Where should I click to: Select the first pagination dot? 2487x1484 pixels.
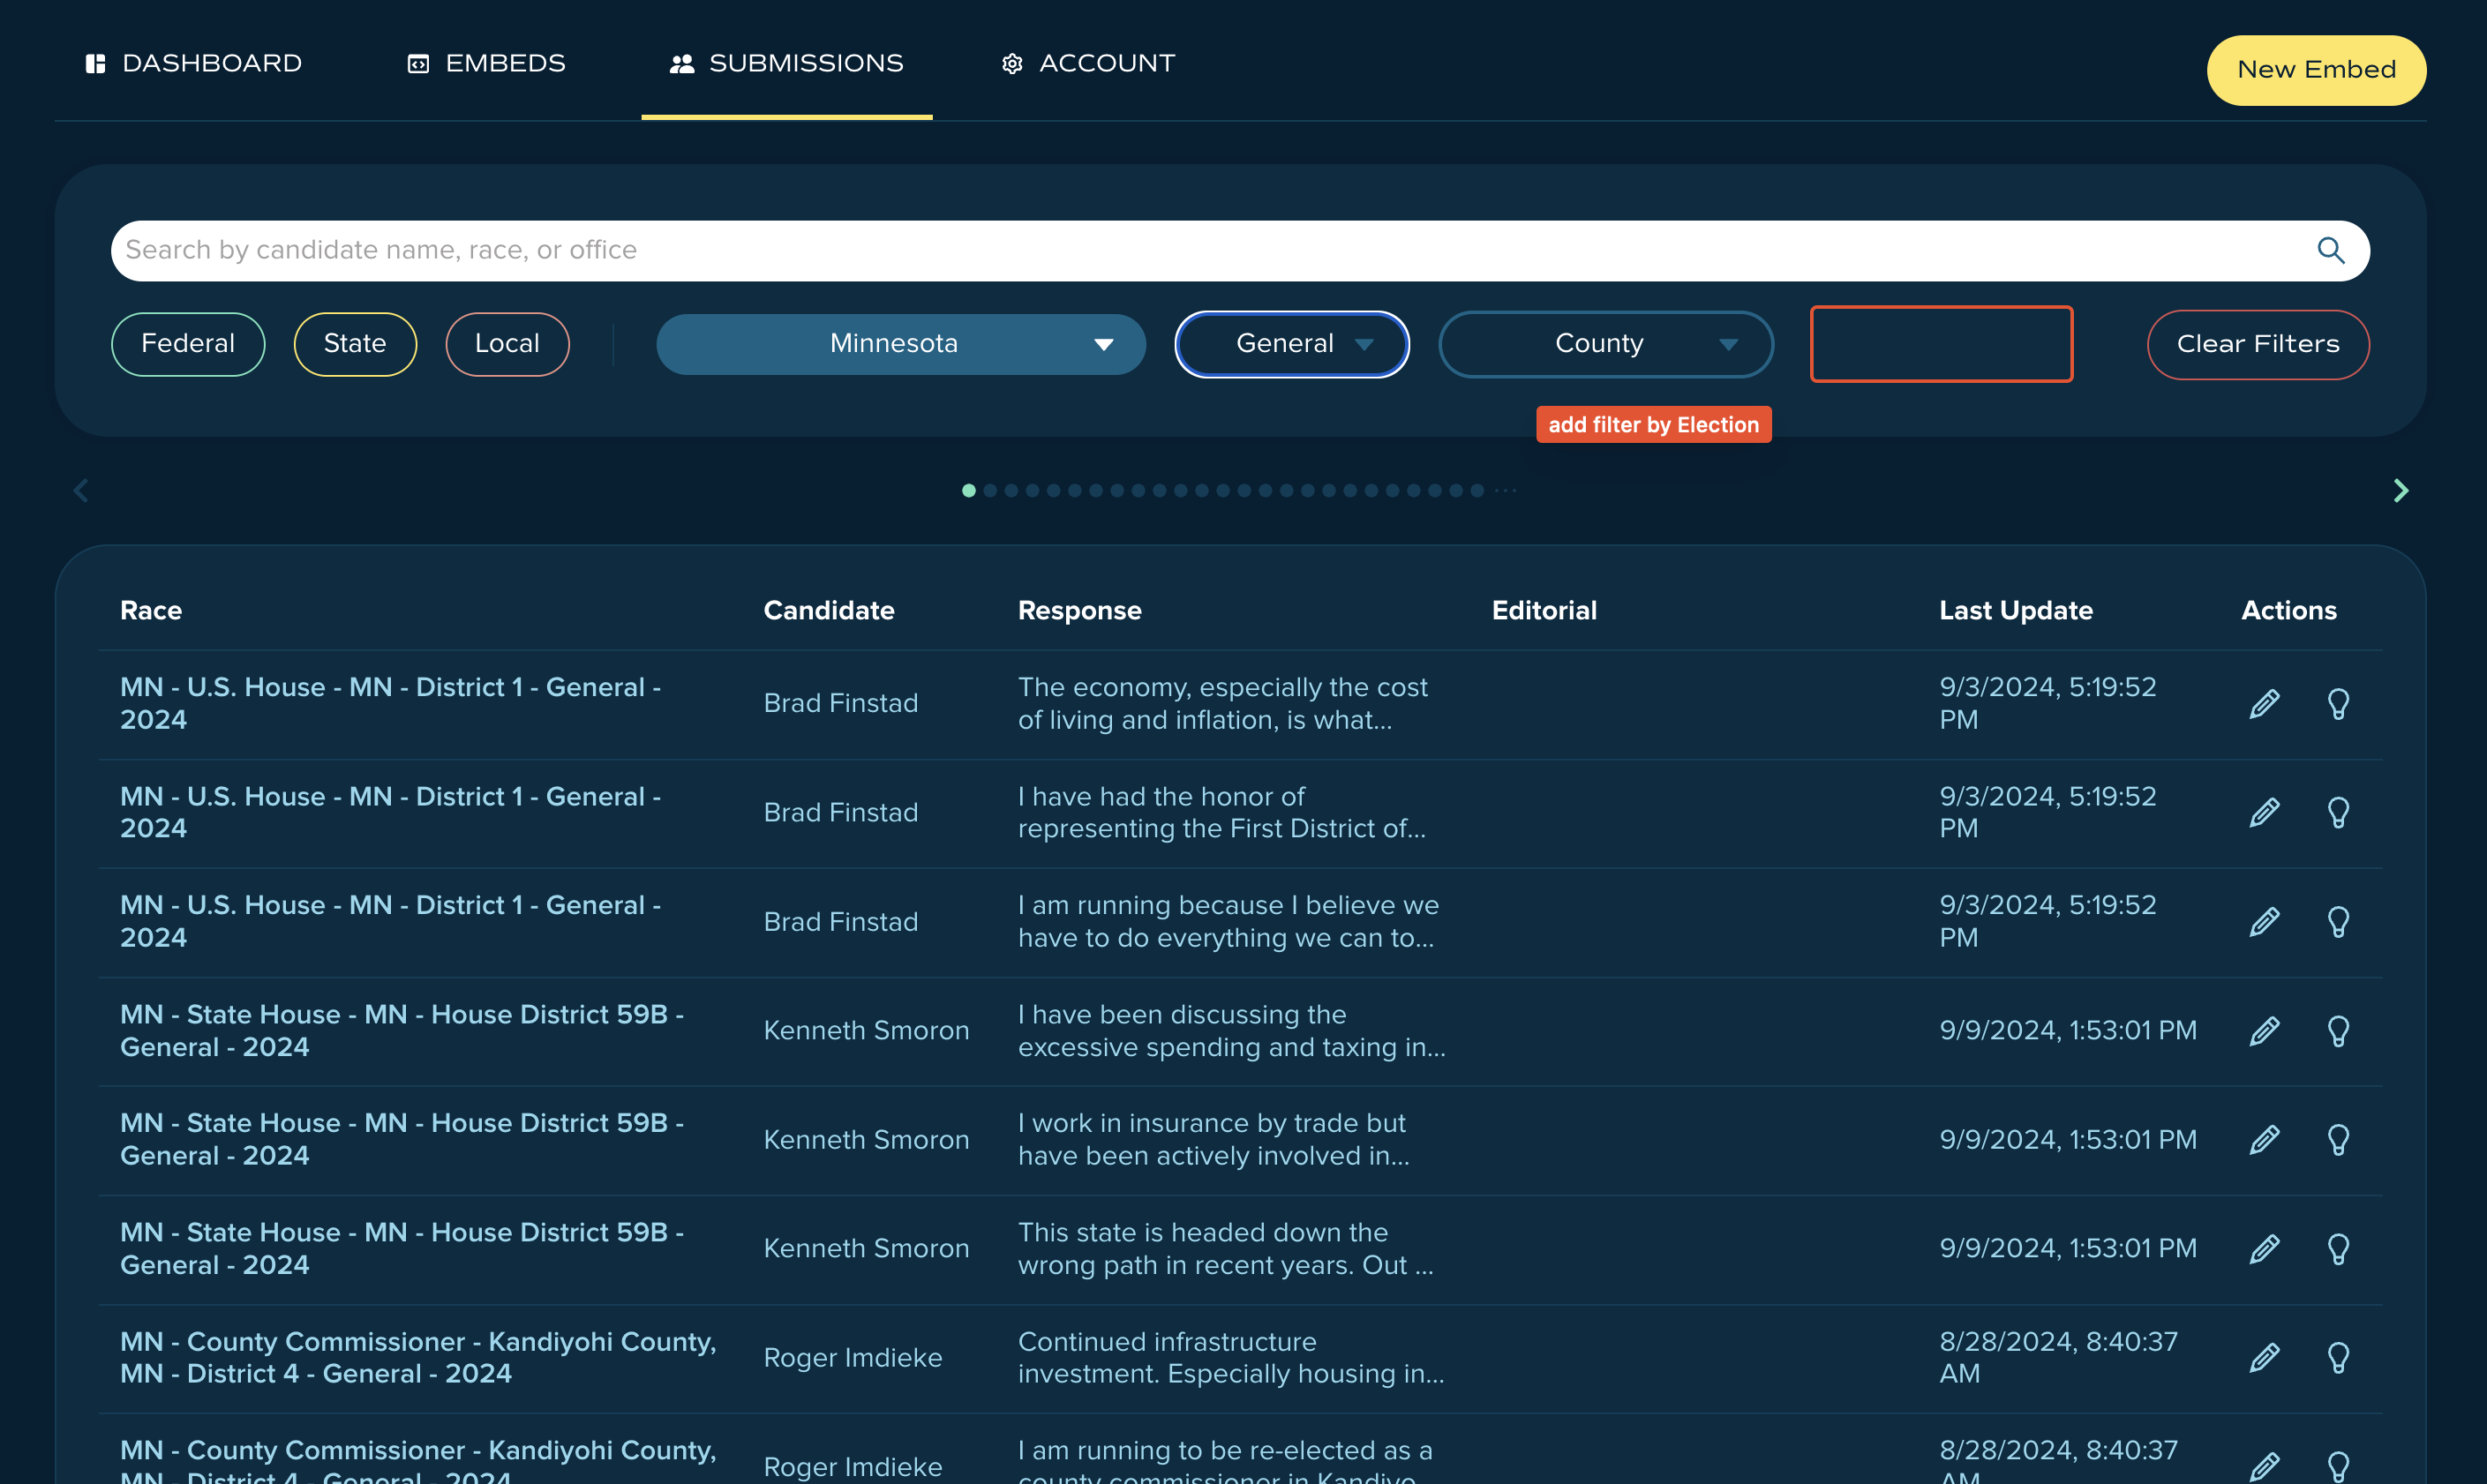[968, 490]
